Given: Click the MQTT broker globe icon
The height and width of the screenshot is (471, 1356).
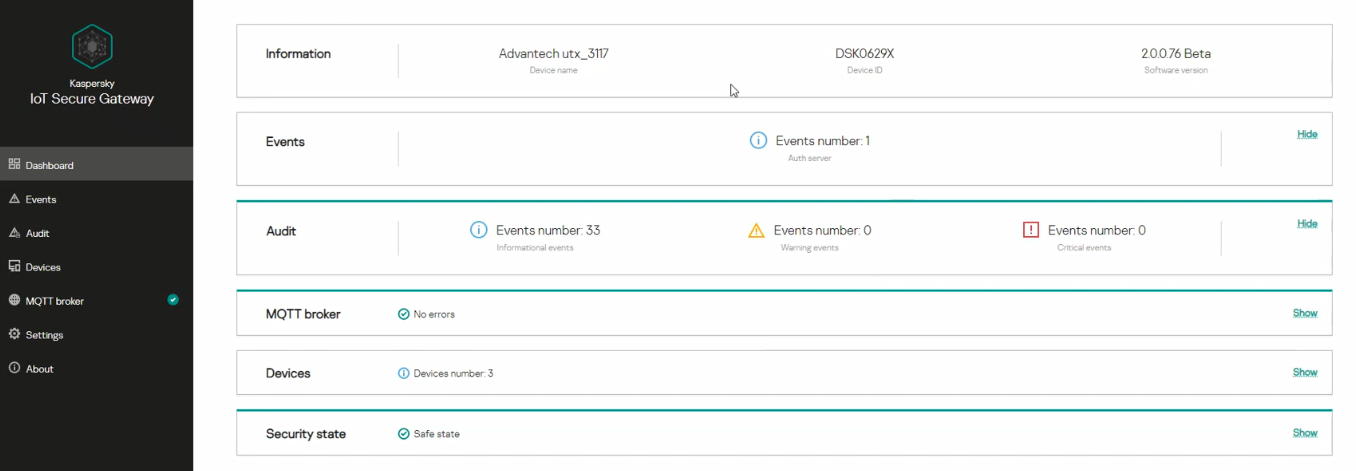Looking at the screenshot, I should 15,301.
